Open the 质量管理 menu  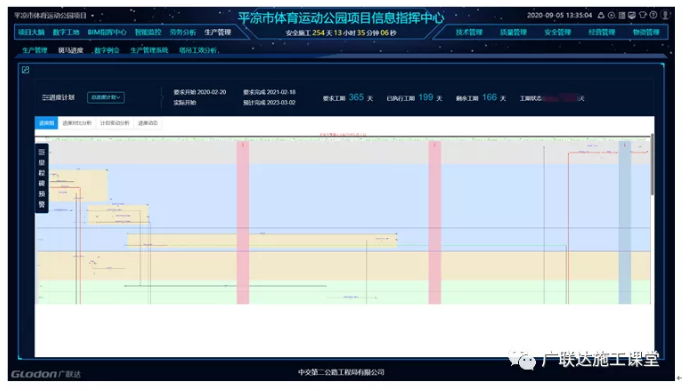tap(513, 32)
